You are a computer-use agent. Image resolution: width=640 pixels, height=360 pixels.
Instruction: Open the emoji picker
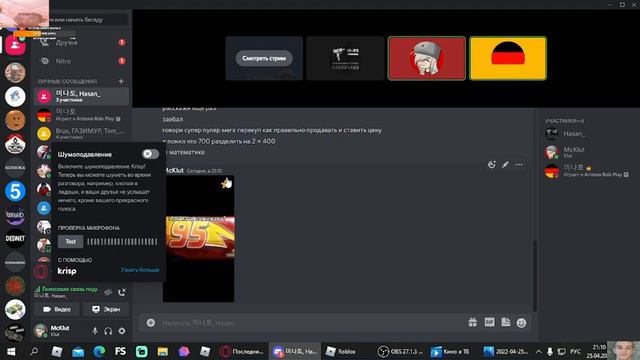[521, 323]
